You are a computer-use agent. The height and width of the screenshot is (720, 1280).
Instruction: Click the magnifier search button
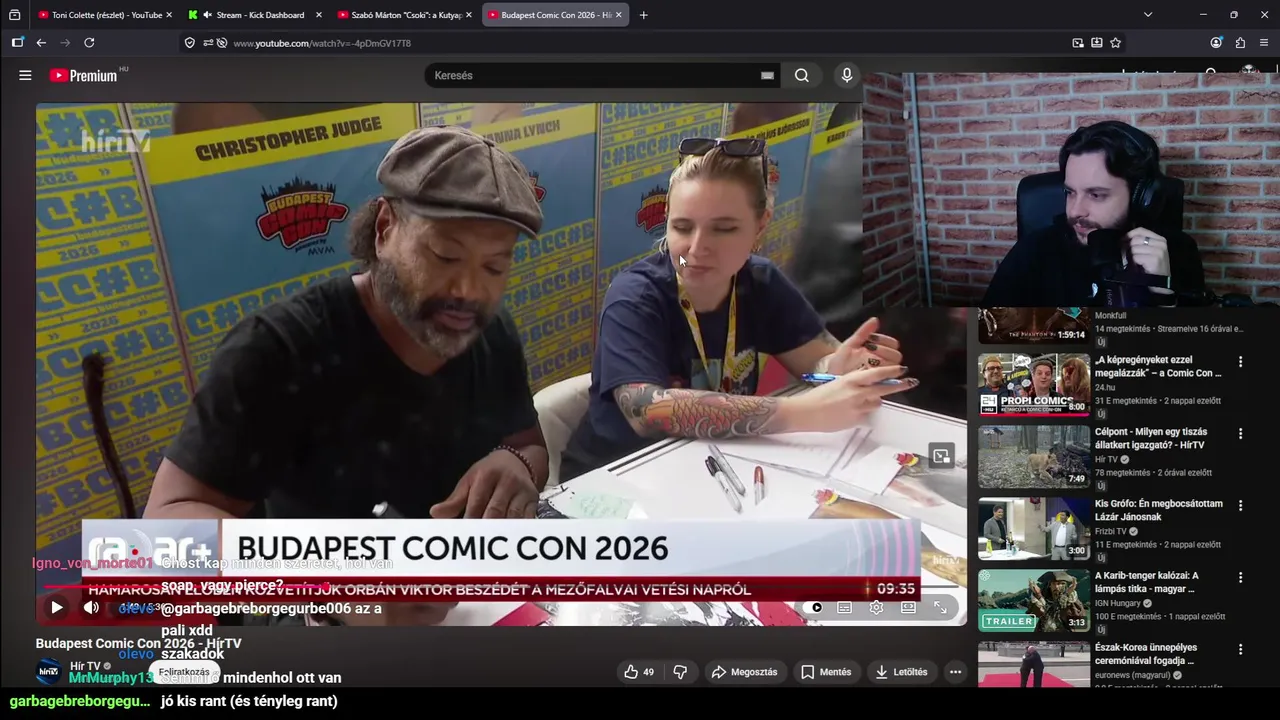(x=802, y=75)
